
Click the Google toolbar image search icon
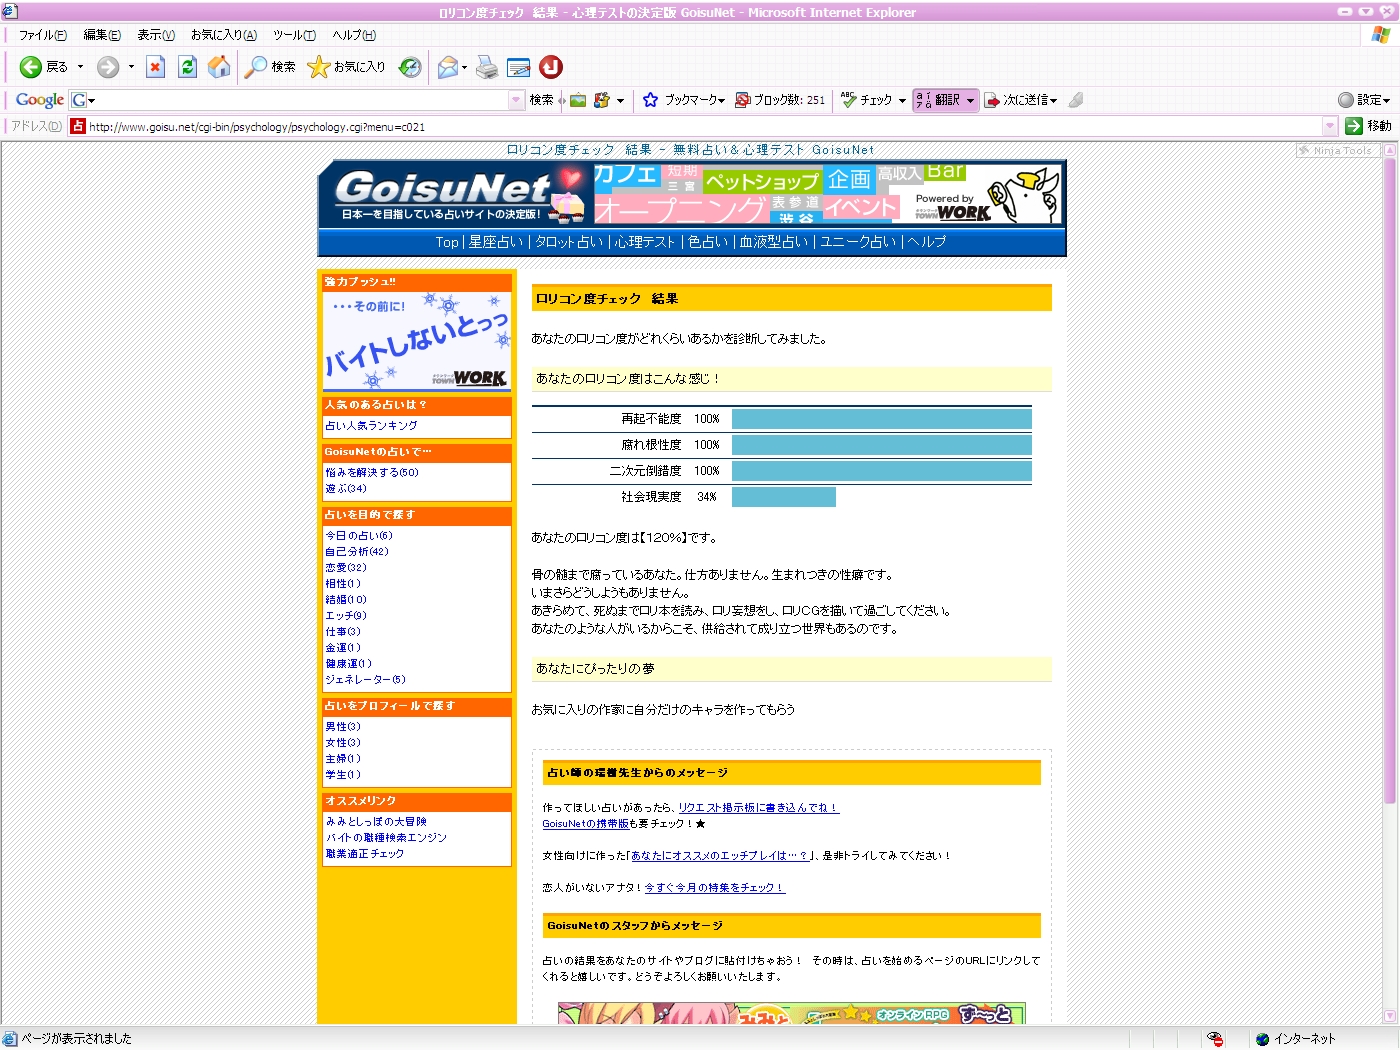tap(578, 100)
